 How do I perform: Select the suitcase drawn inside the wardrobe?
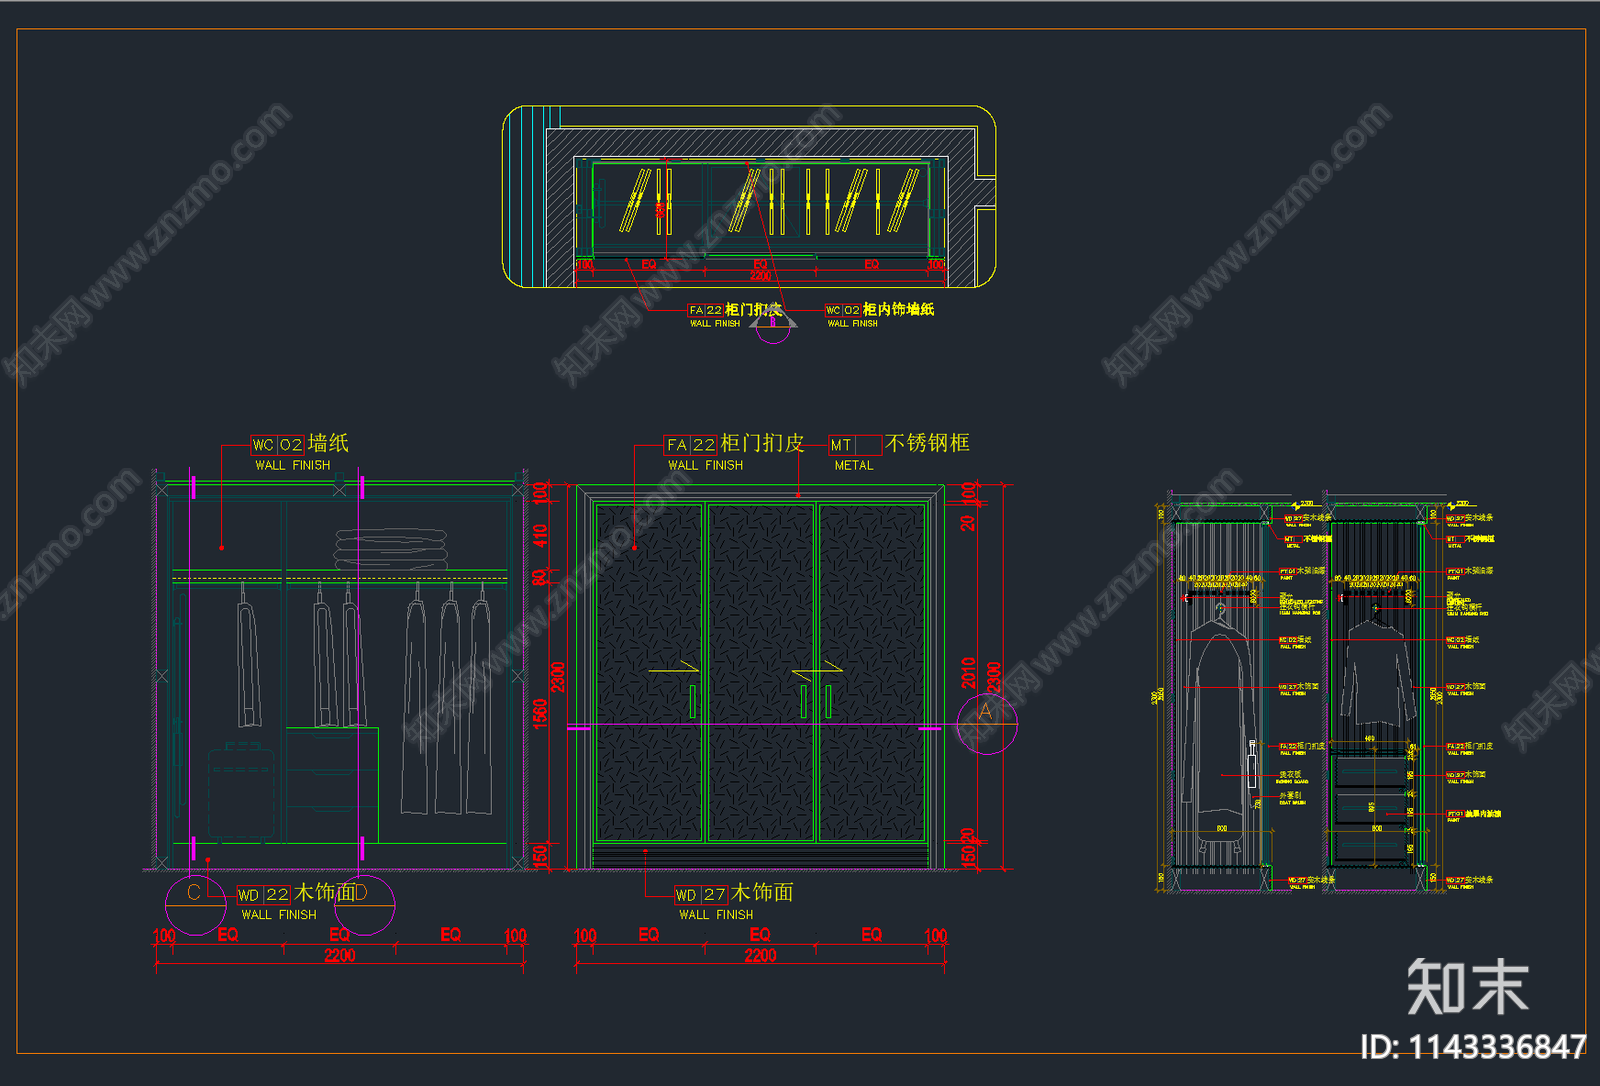click(x=241, y=790)
